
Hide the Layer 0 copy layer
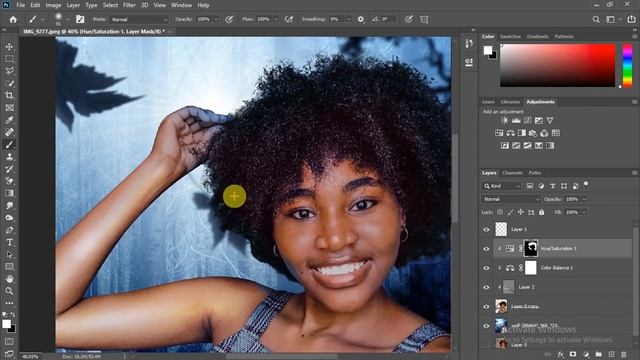pos(486,307)
